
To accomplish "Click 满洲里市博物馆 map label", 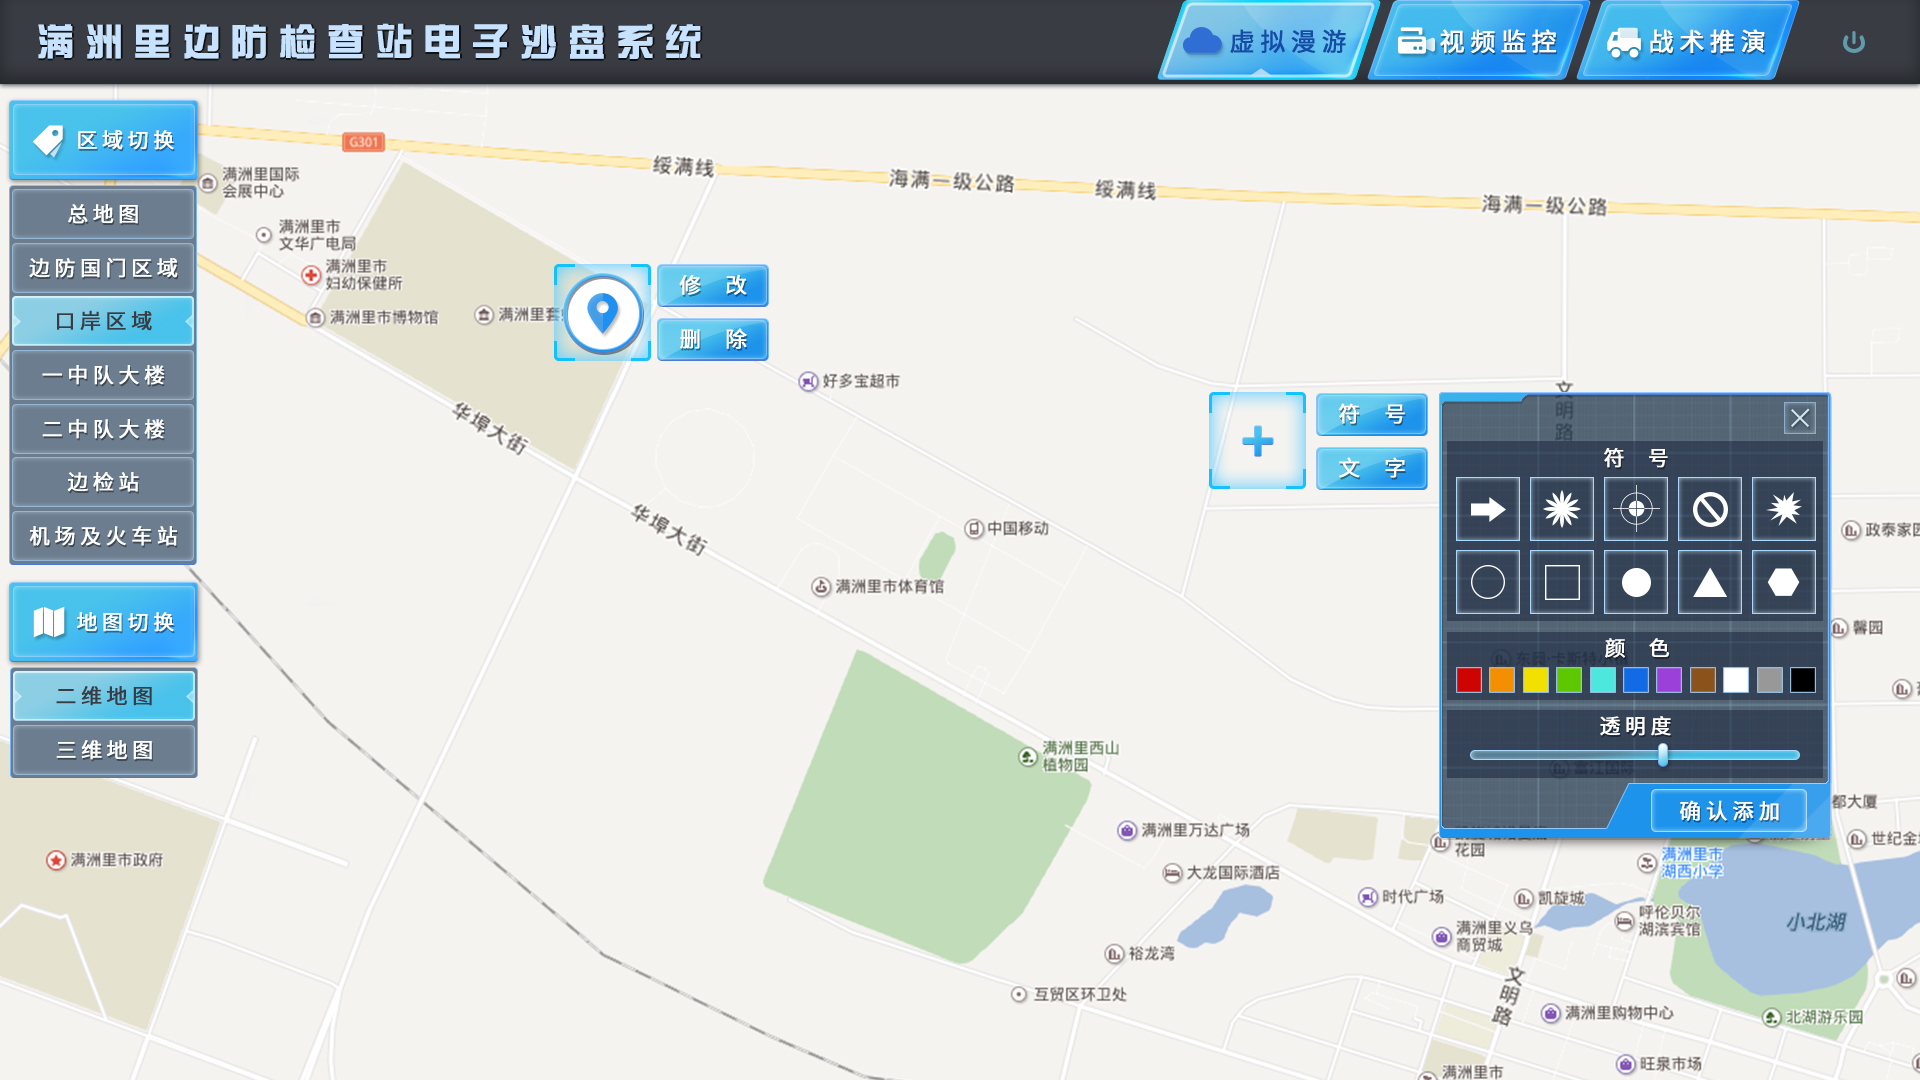I will pos(384,317).
